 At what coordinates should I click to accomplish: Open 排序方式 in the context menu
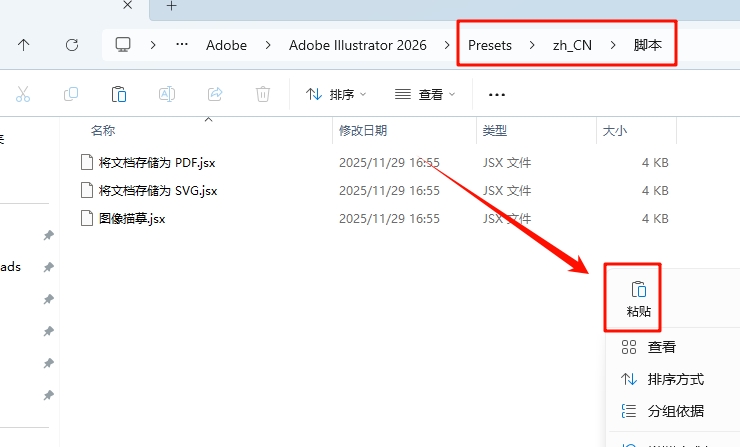point(675,379)
